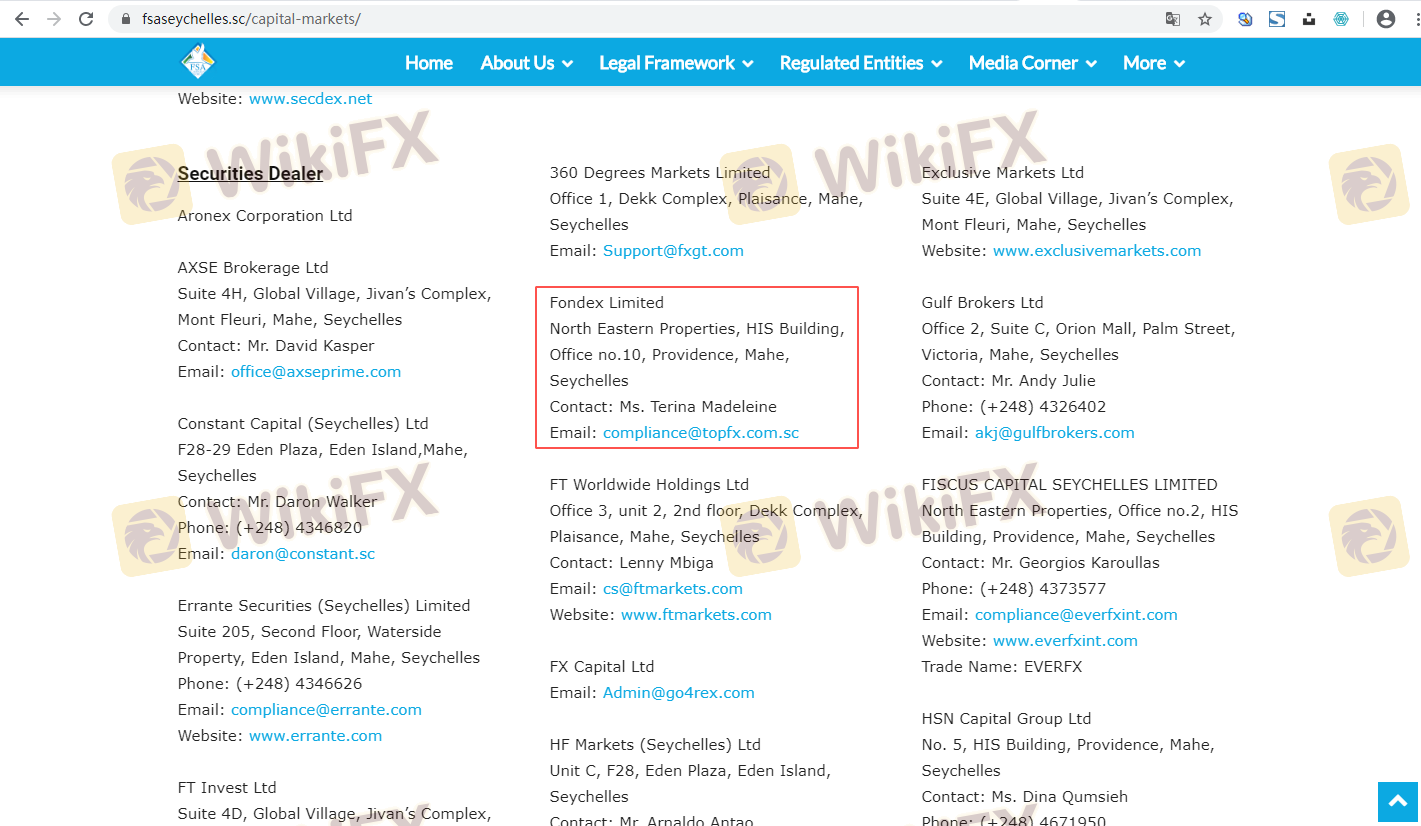1421x826 pixels.
Task: Open the Chrome profile avatar
Action: (1386, 19)
